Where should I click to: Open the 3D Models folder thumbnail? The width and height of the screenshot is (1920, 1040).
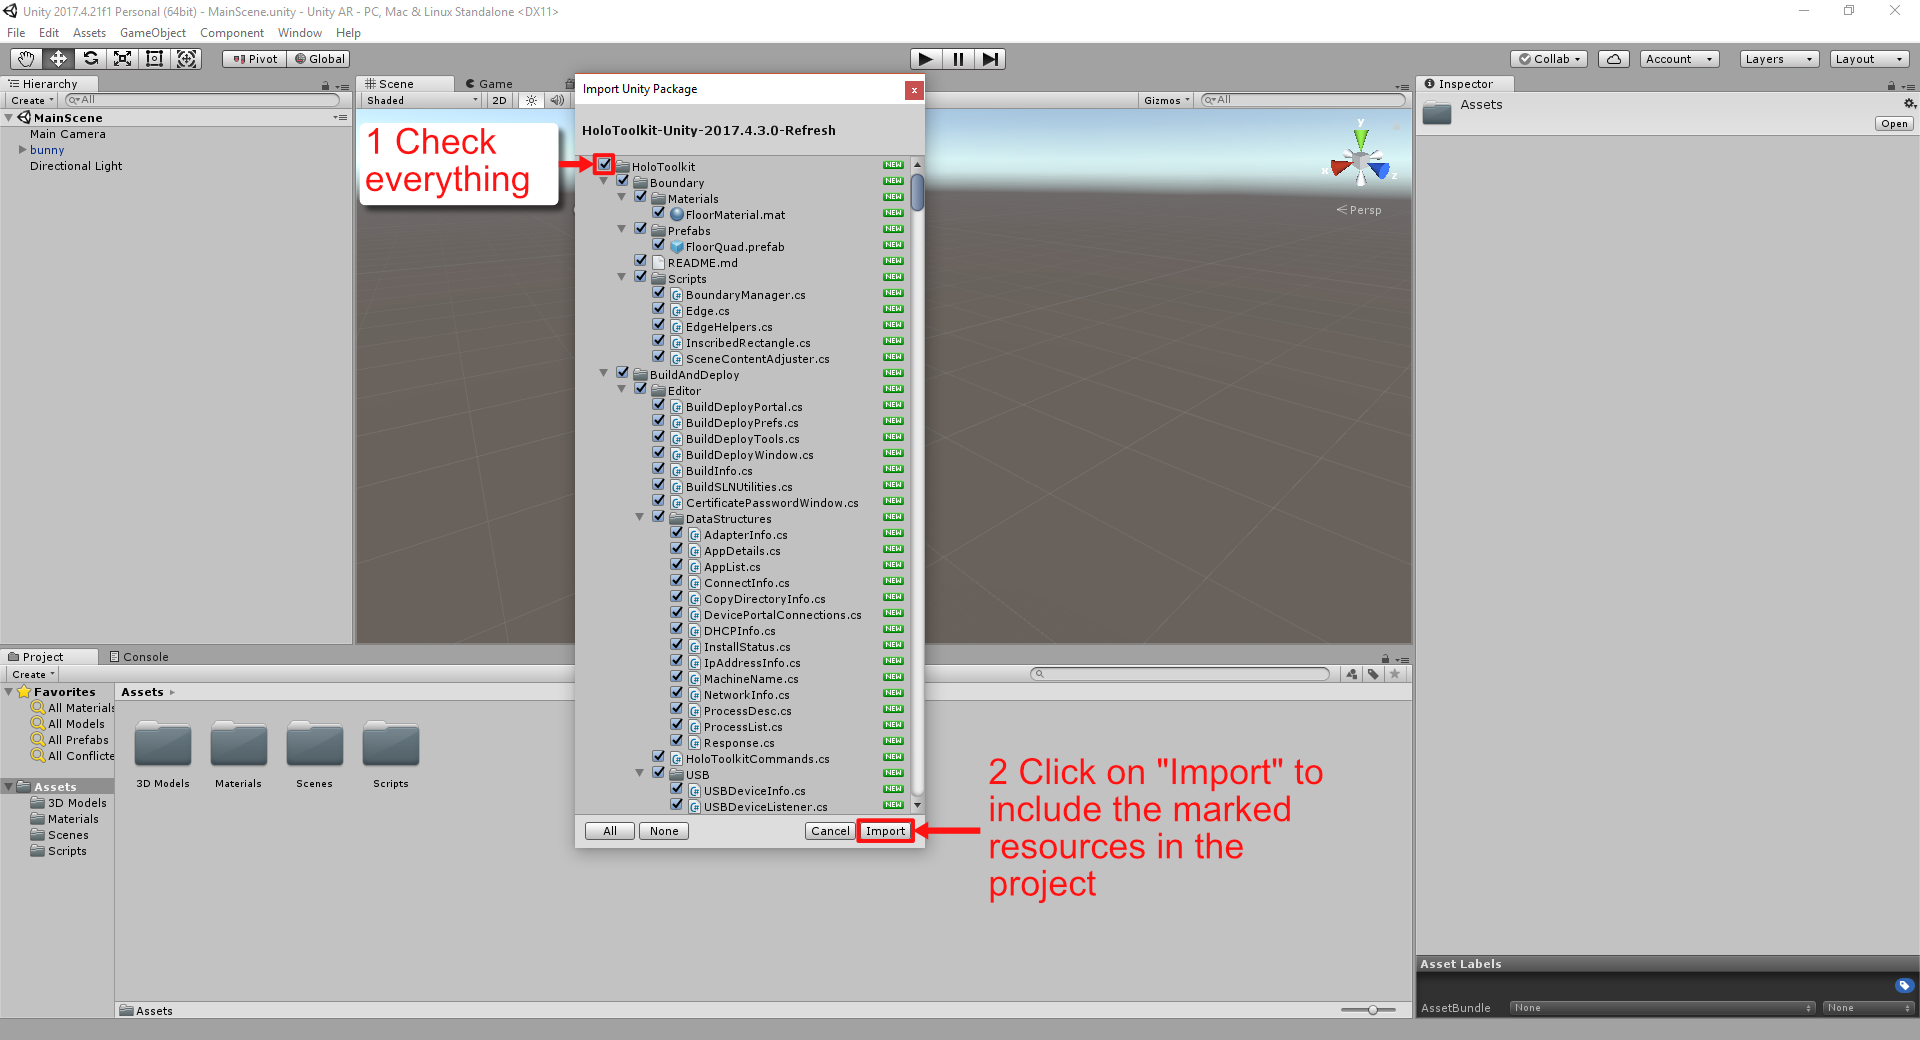coord(163,745)
